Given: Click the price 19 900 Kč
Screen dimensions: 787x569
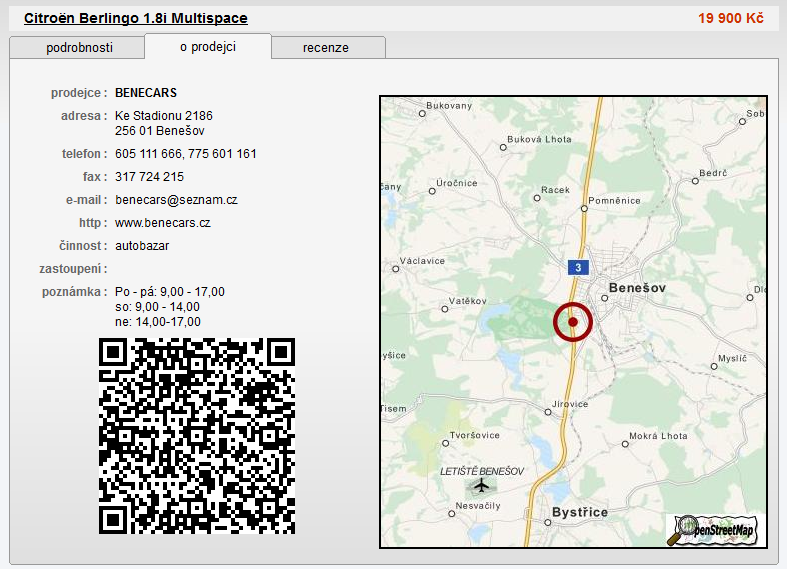Looking at the screenshot, I should tap(731, 19).
